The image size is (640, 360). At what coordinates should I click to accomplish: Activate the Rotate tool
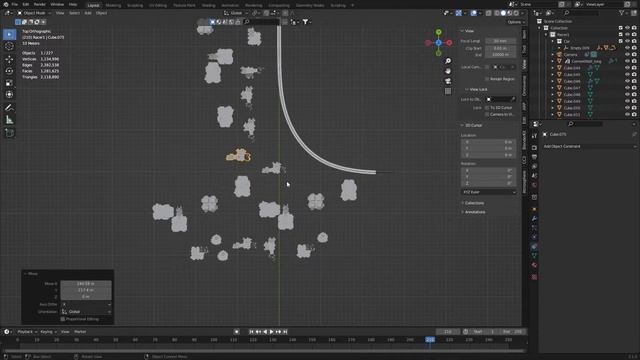coord(9,71)
